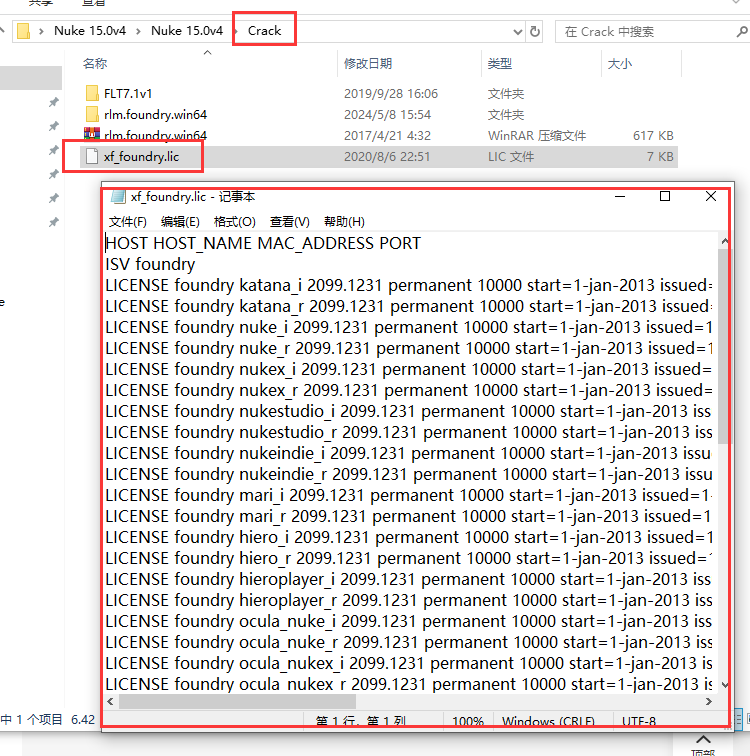Click the ISV foundry line

[150, 264]
